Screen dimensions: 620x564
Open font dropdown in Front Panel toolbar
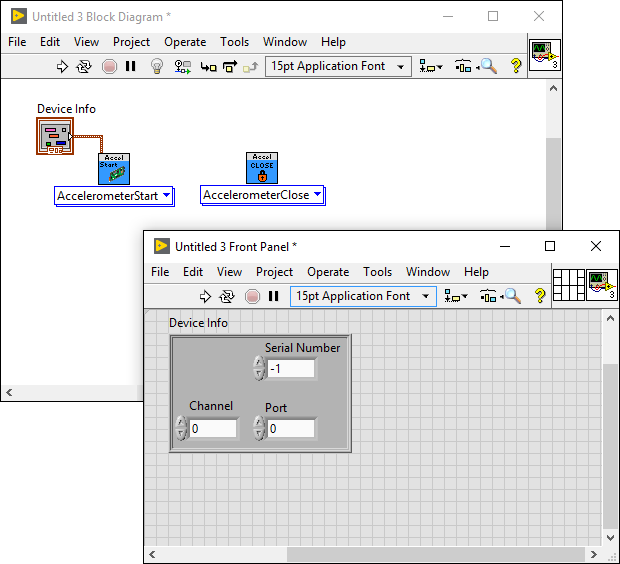[363, 296]
